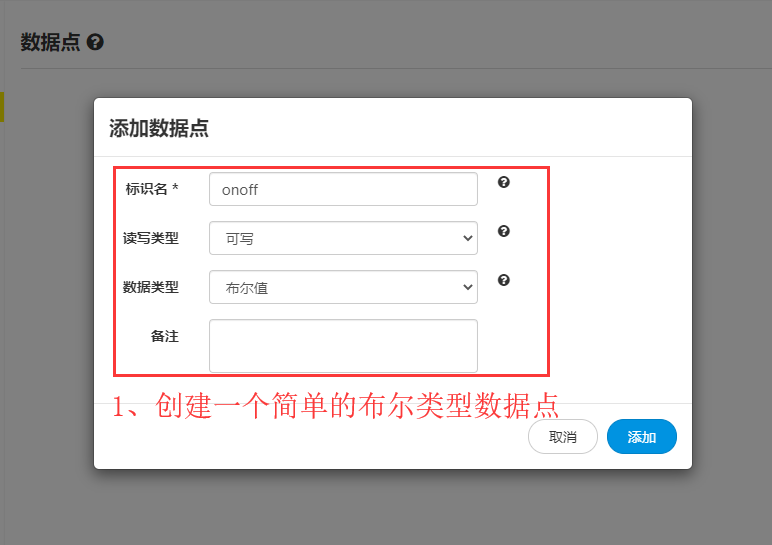Viewport: 772px width, 545px height.
Task: Click the arrow on the 读写类型 select
Action: (466, 238)
